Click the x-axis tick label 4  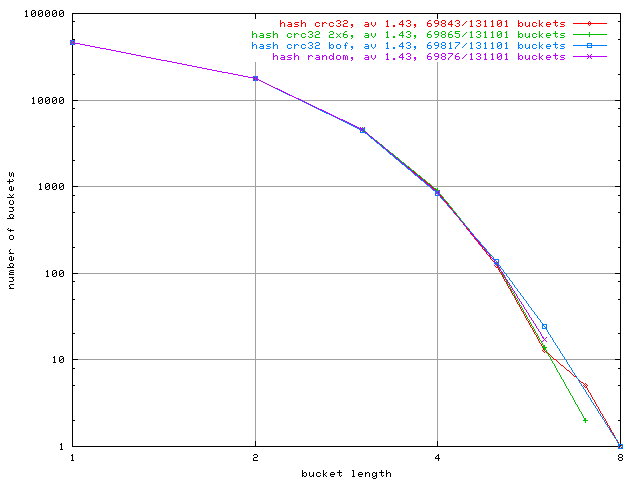pyautogui.click(x=438, y=458)
